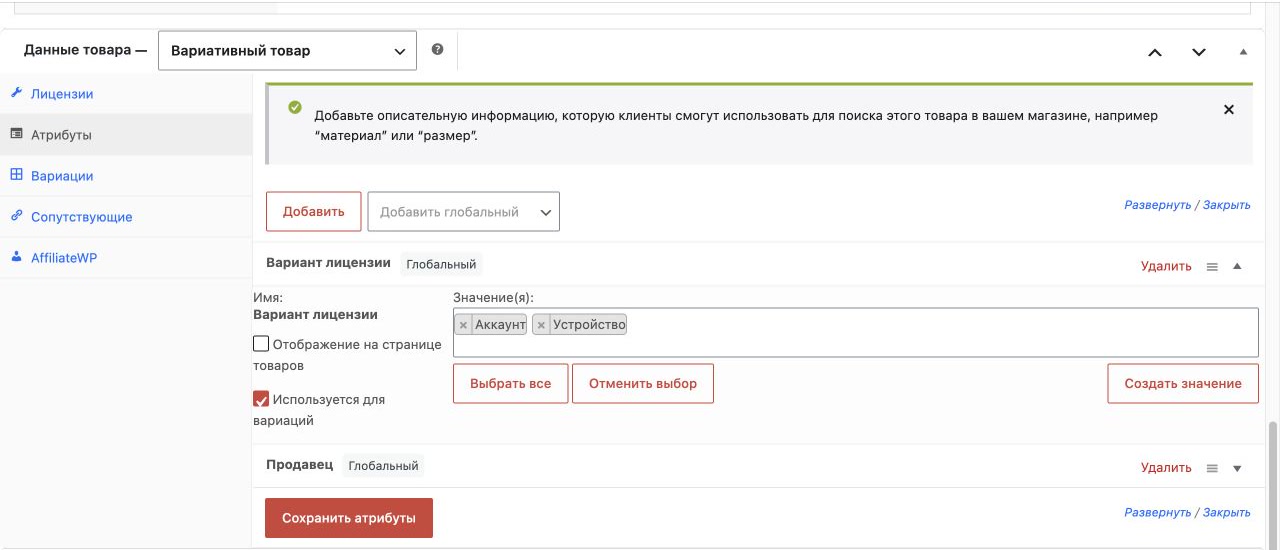Viewport: 1280px width, 550px height.
Task: Remove the Аккаунт value tag
Action: (x=463, y=325)
